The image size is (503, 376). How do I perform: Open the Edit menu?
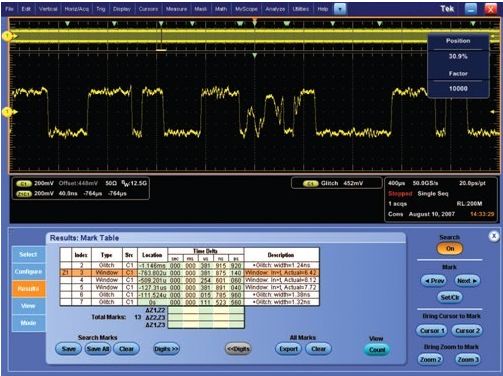click(x=26, y=9)
